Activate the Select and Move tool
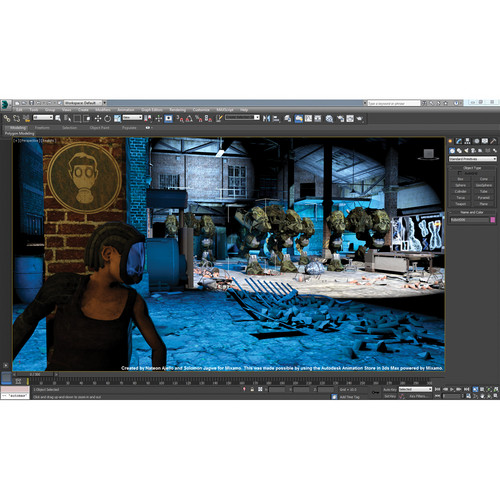This screenshot has height=500, width=500. click(98, 118)
